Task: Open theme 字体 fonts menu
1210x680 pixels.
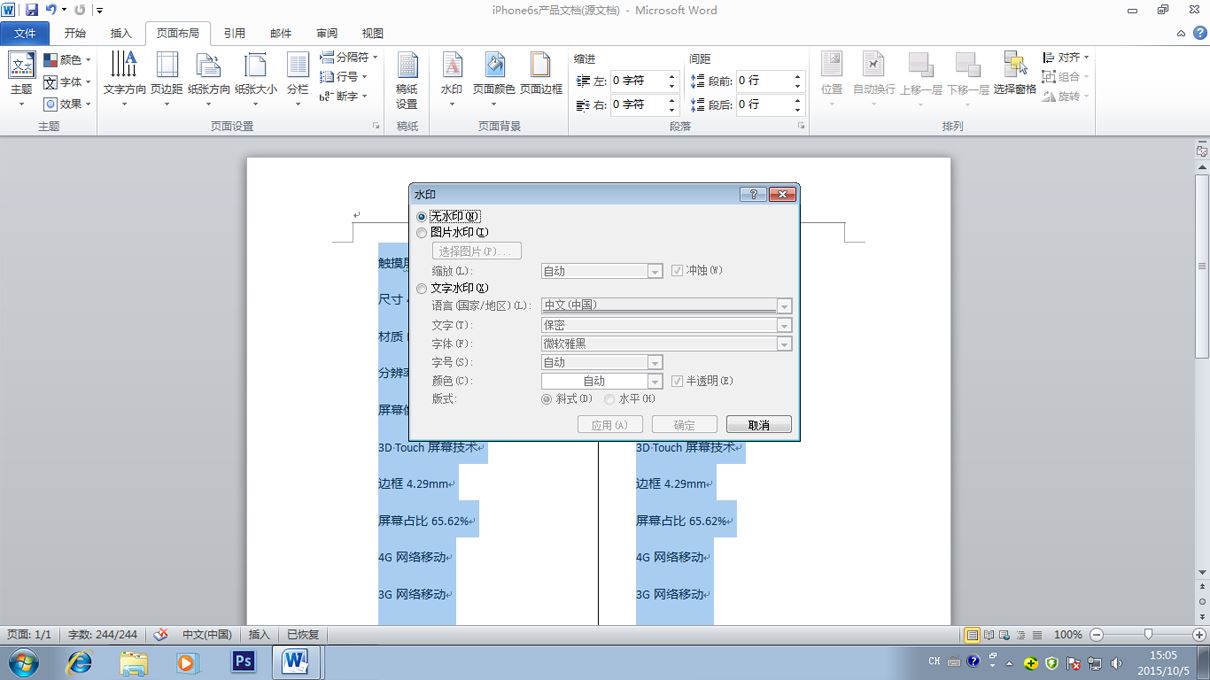Action: point(67,82)
